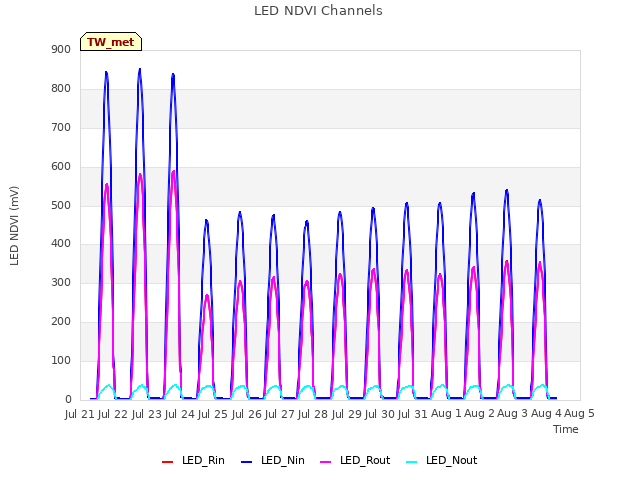
Task: Click the 300 y-axis tick label
Action: (61, 283)
